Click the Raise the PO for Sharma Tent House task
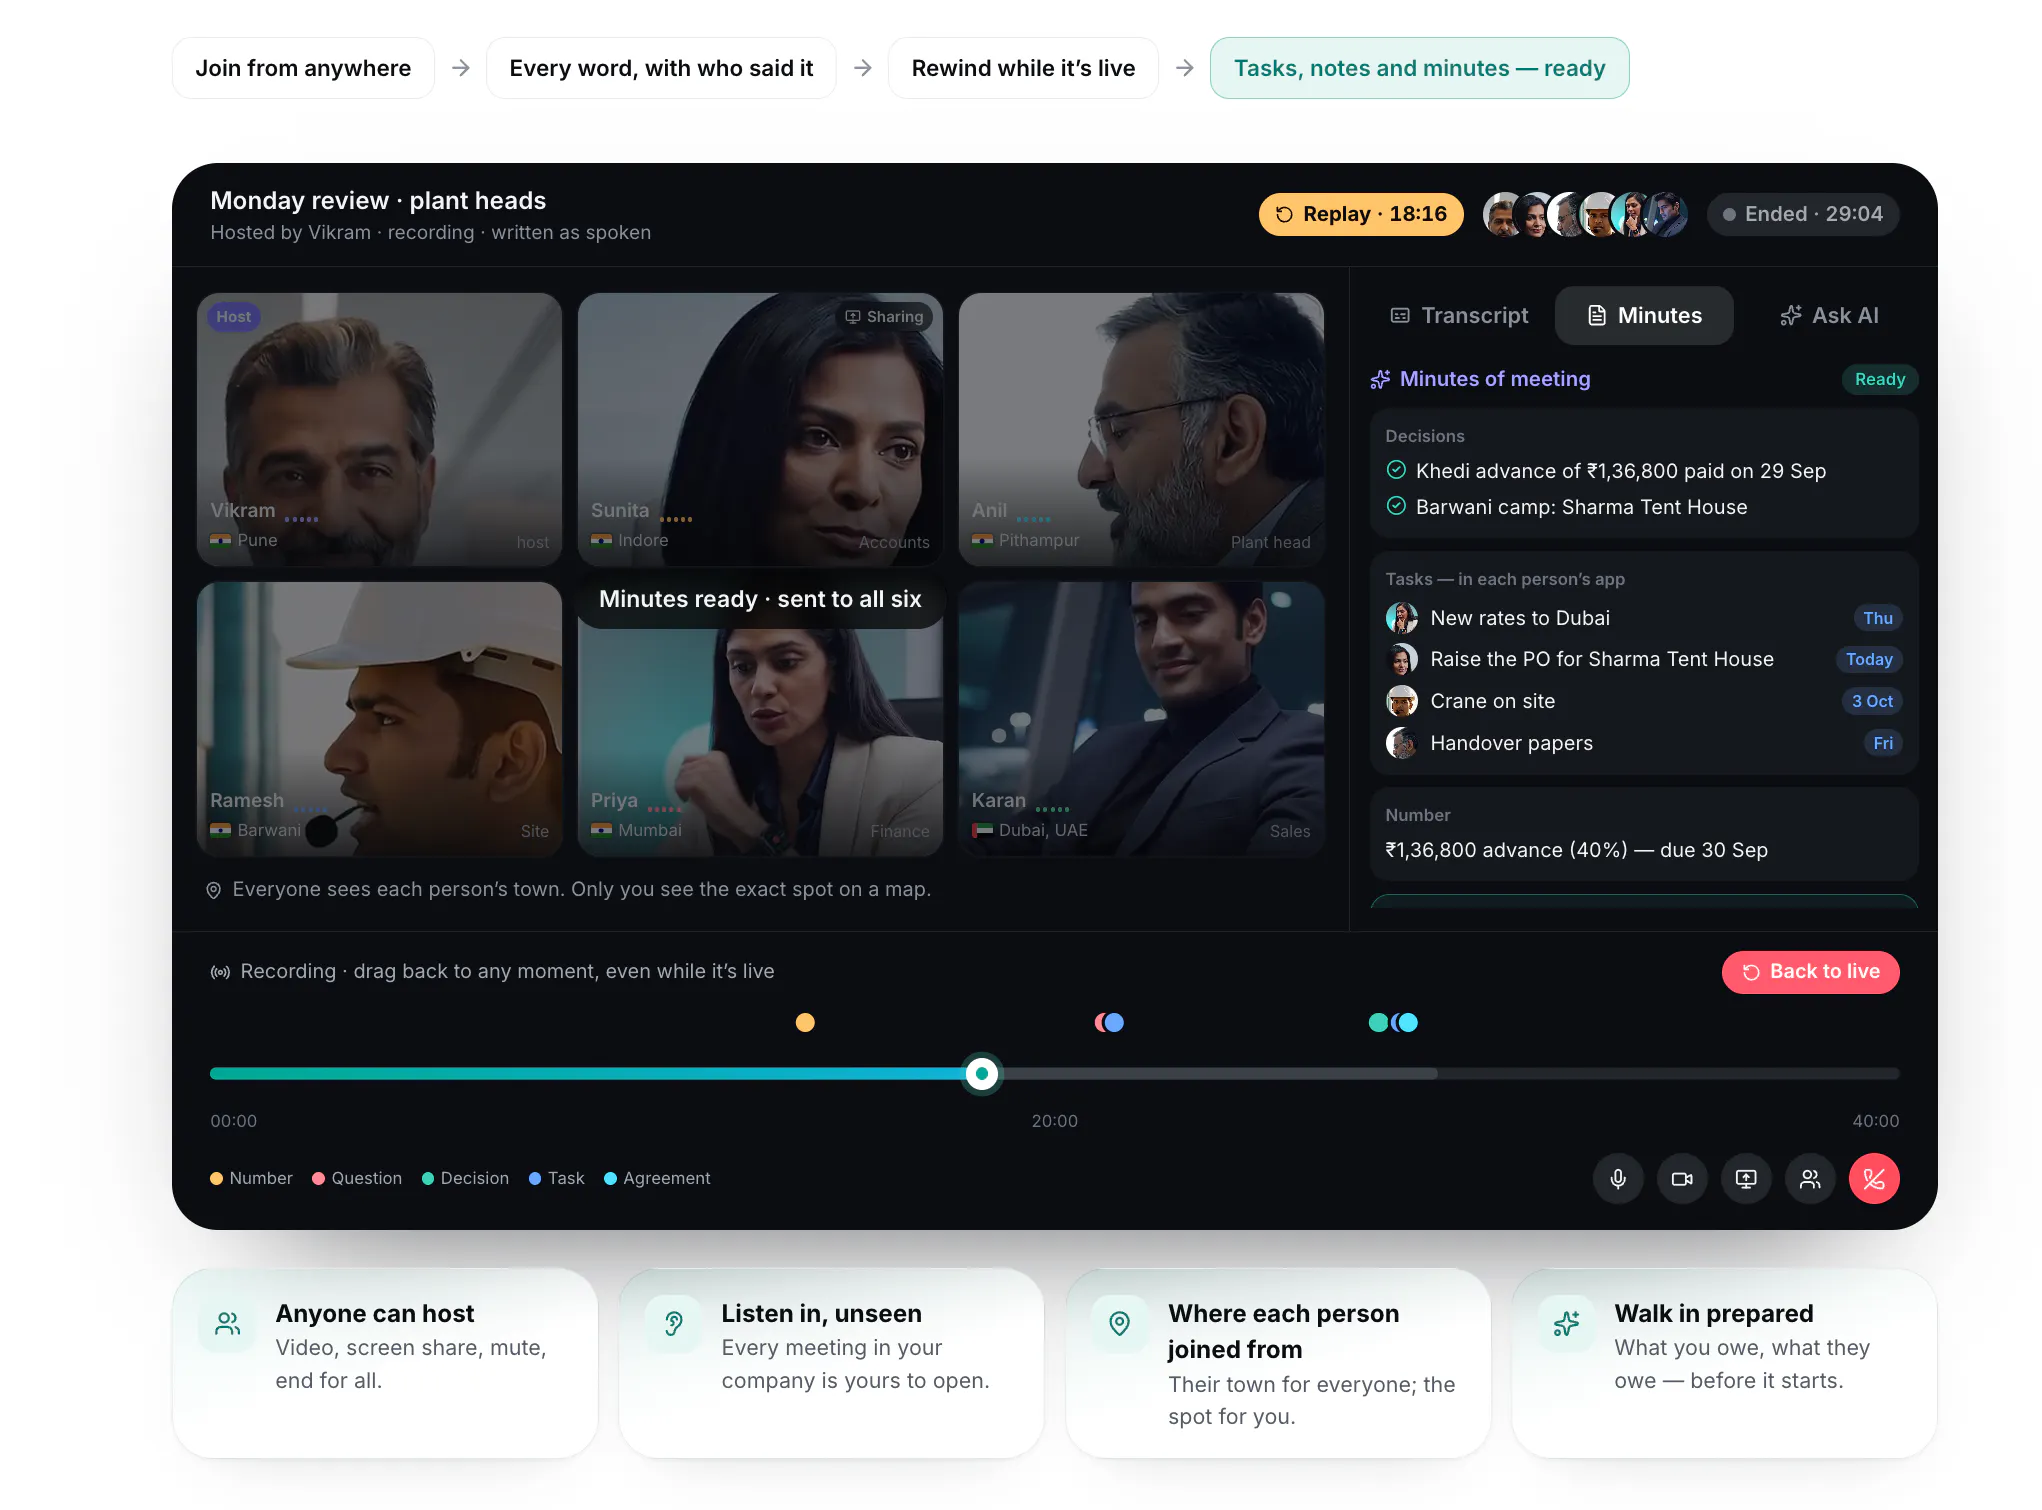 coord(1644,659)
